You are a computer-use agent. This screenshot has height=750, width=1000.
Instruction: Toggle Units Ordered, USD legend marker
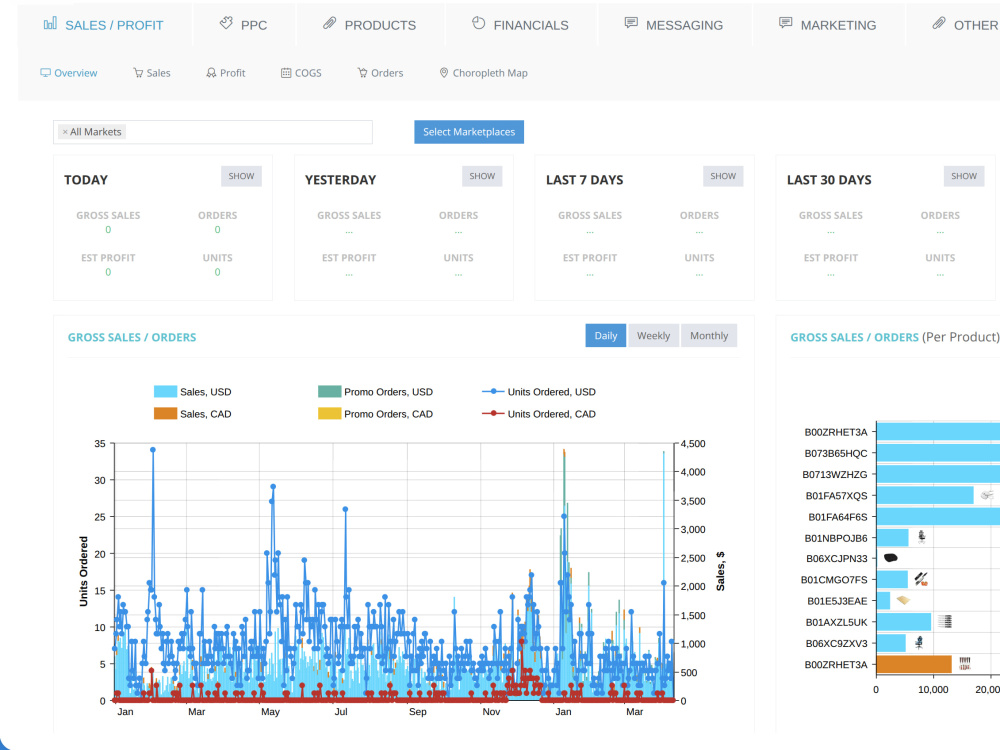(493, 392)
